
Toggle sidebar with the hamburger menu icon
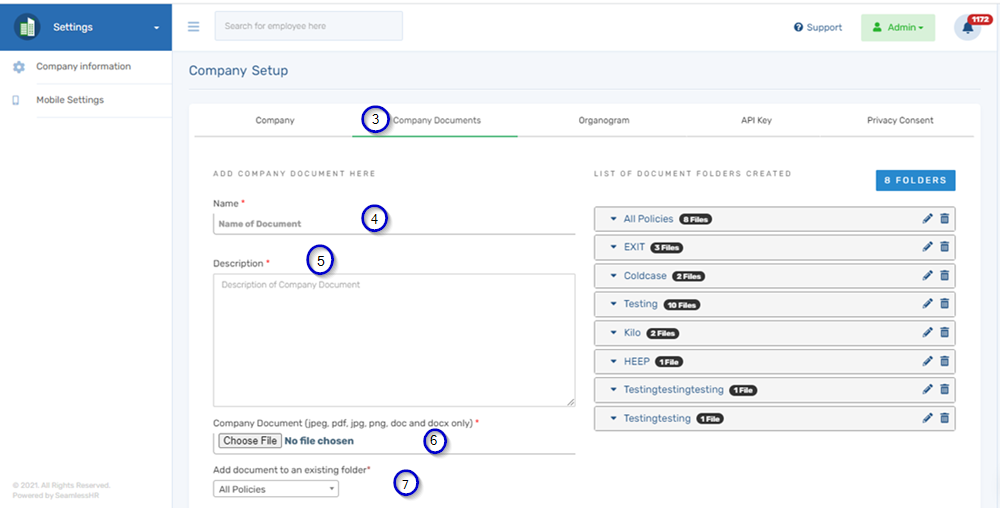click(x=193, y=27)
